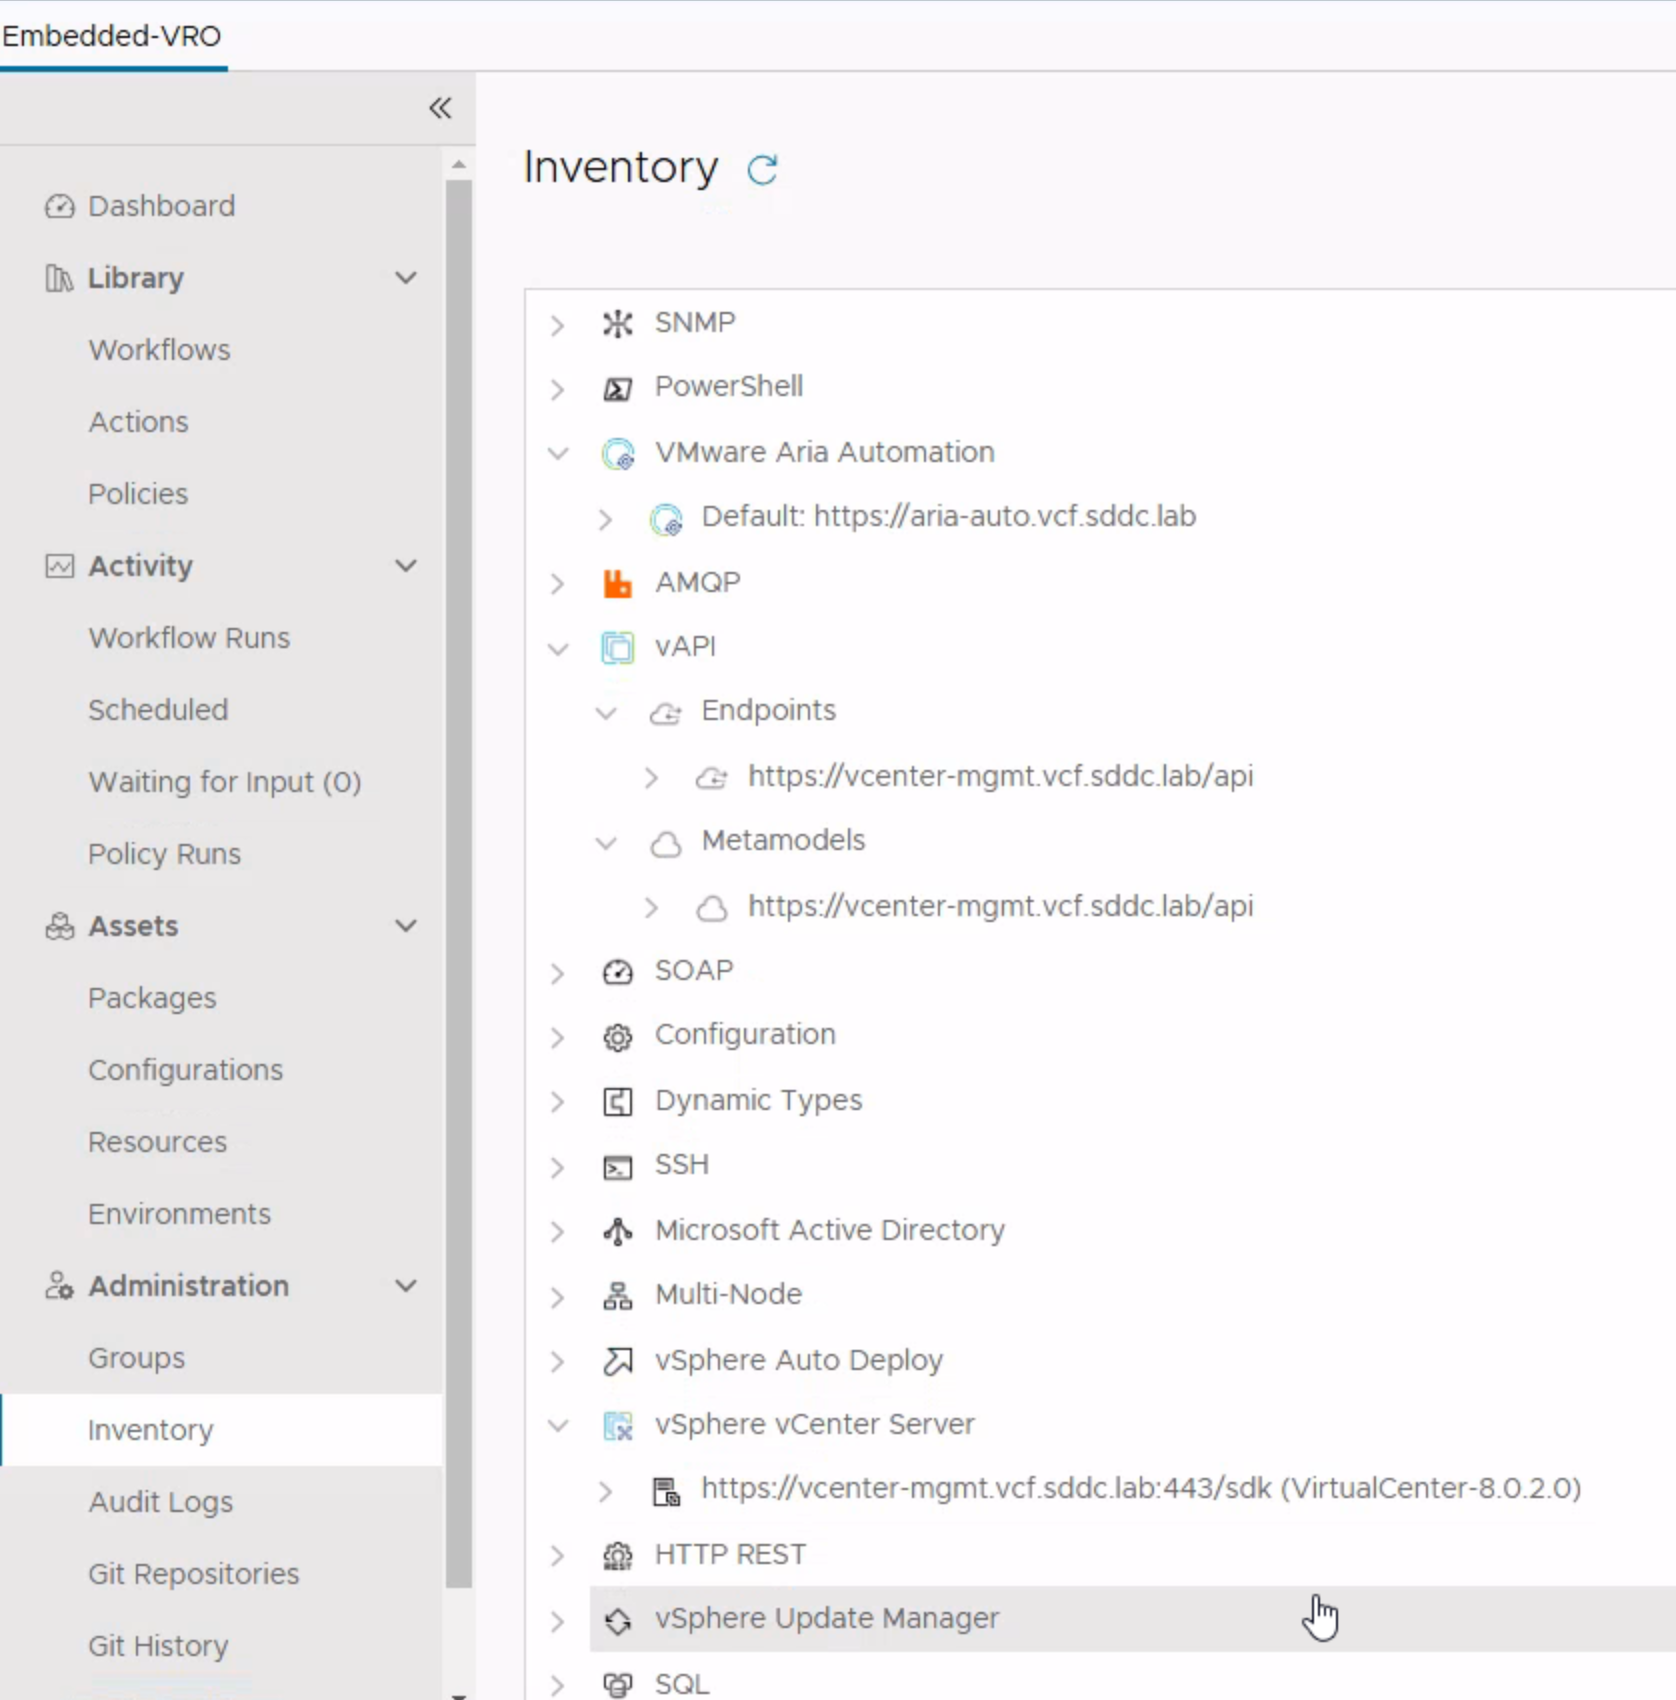1676x1700 pixels.
Task: Click the vAPI plugin icon
Action: coord(618,648)
